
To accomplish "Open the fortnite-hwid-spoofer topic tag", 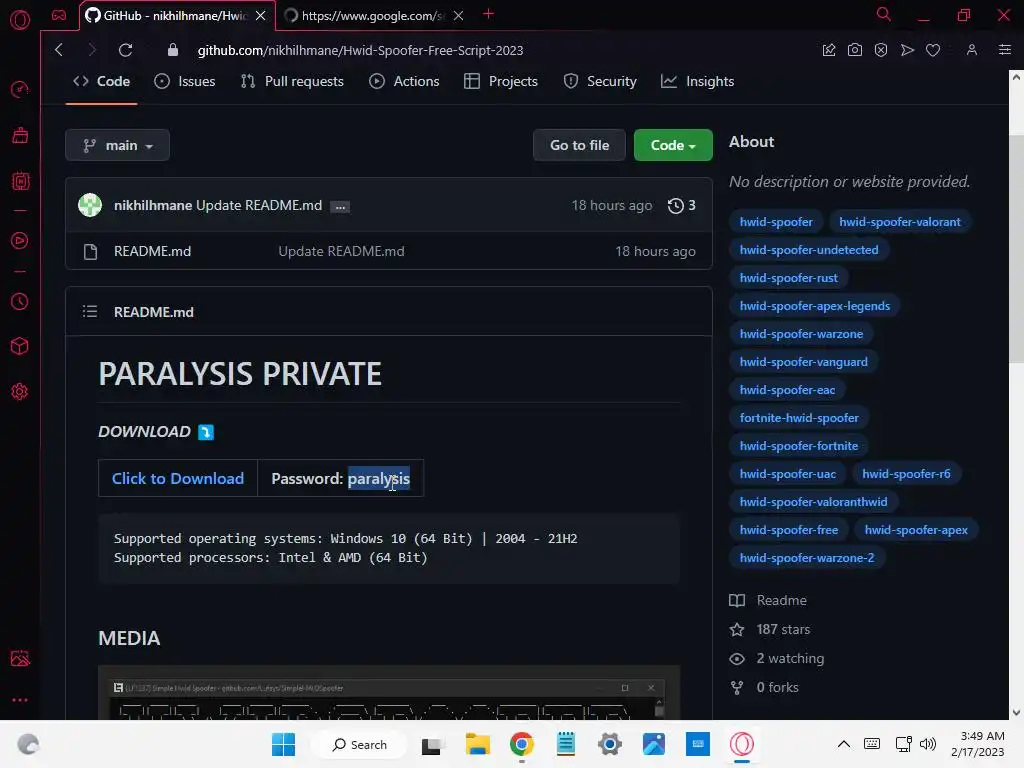I will coord(799,418).
